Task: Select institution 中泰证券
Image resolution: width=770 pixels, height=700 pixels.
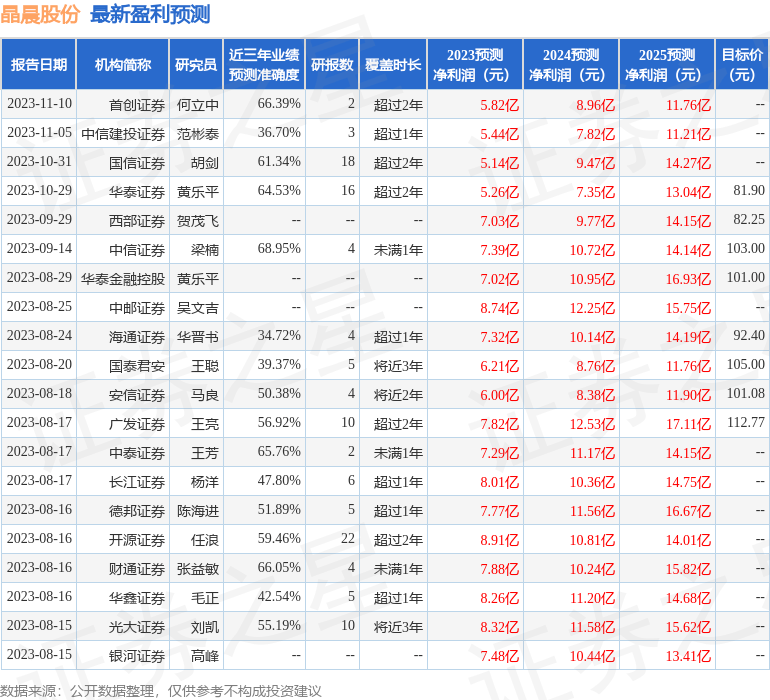Action: tap(137, 452)
